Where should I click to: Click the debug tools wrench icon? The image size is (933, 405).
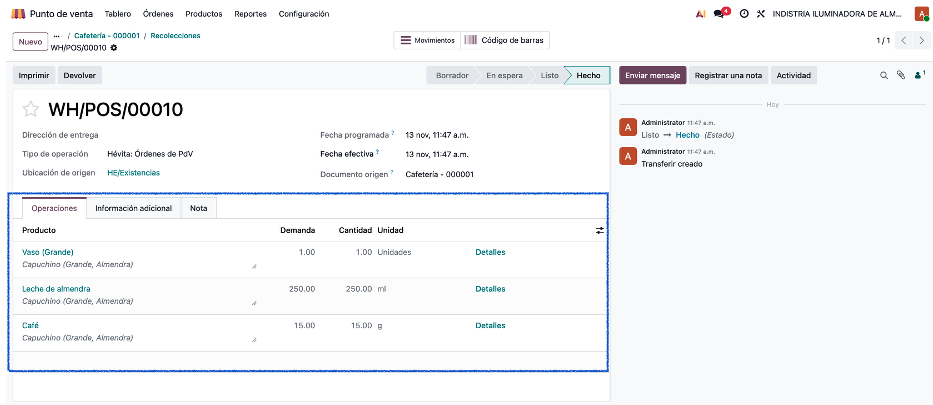coord(761,14)
